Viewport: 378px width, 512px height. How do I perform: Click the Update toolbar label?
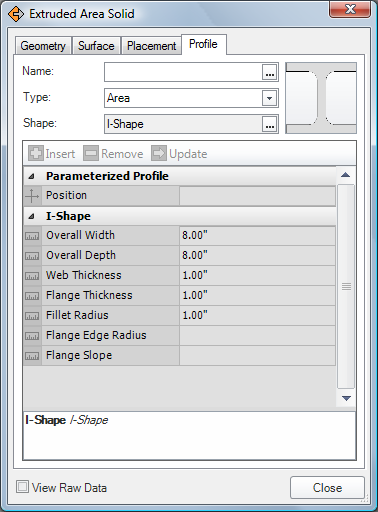[188, 154]
